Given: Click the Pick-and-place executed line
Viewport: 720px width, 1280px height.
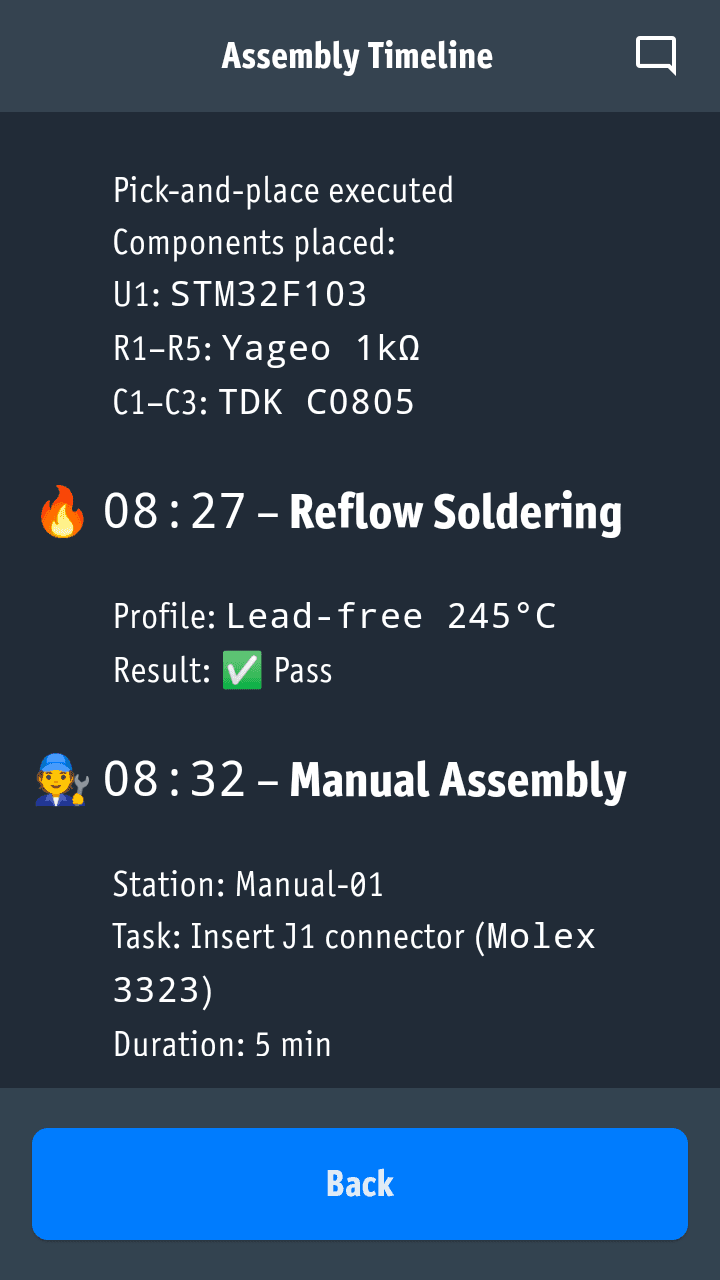Looking at the screenshot, I should point(283,190).
